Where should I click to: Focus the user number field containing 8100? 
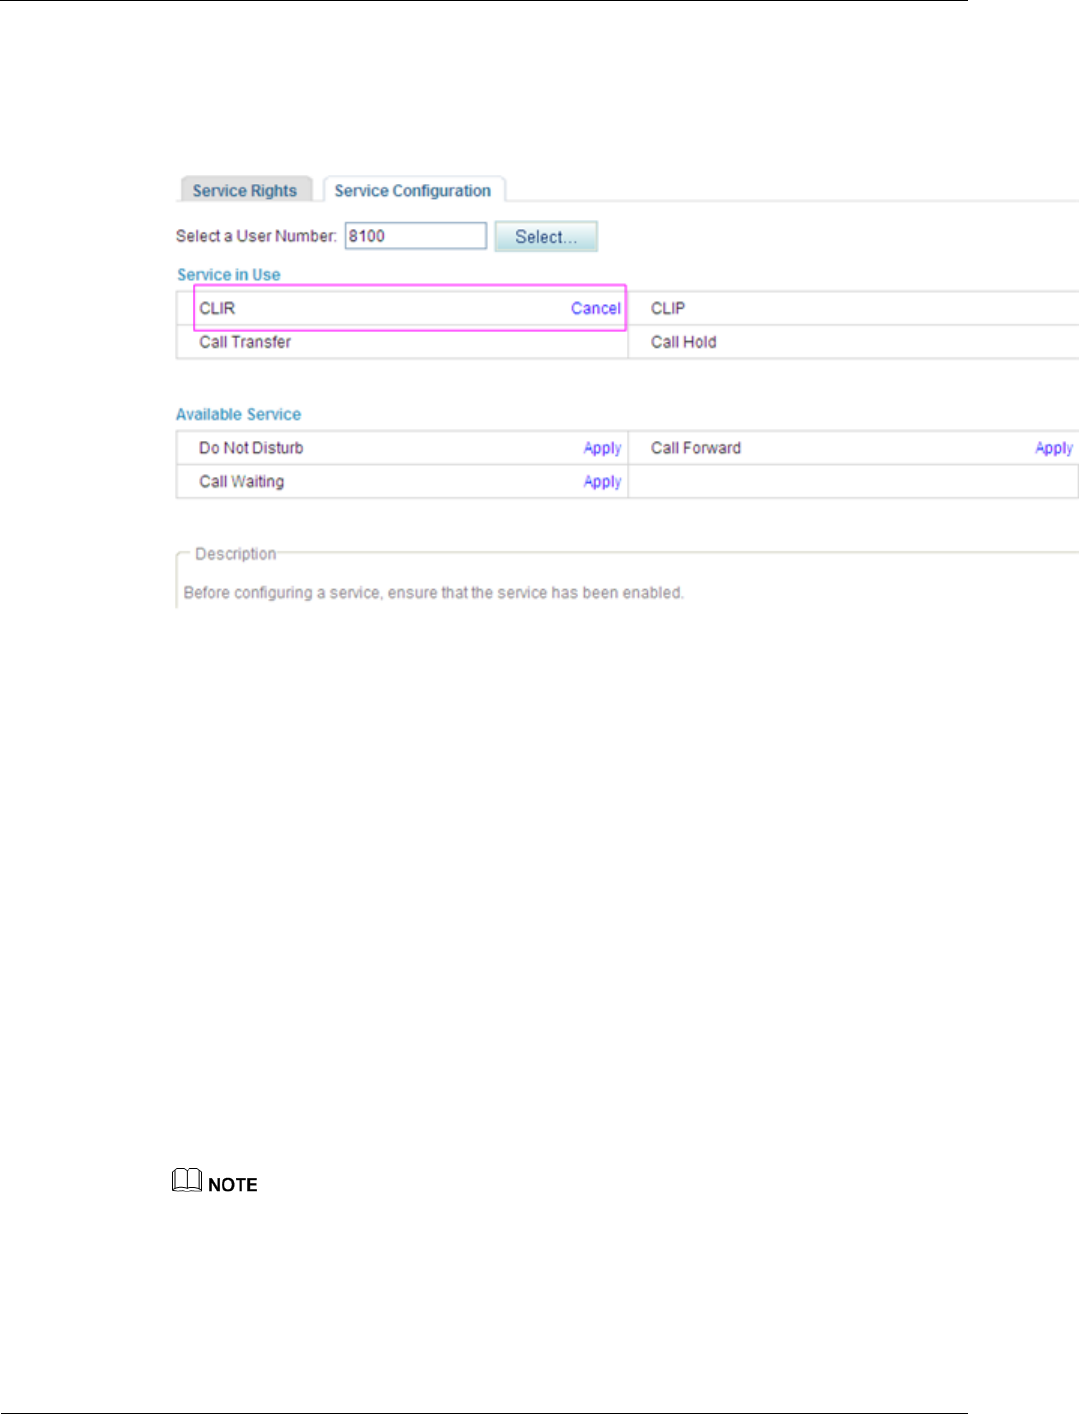coord(416,236)
